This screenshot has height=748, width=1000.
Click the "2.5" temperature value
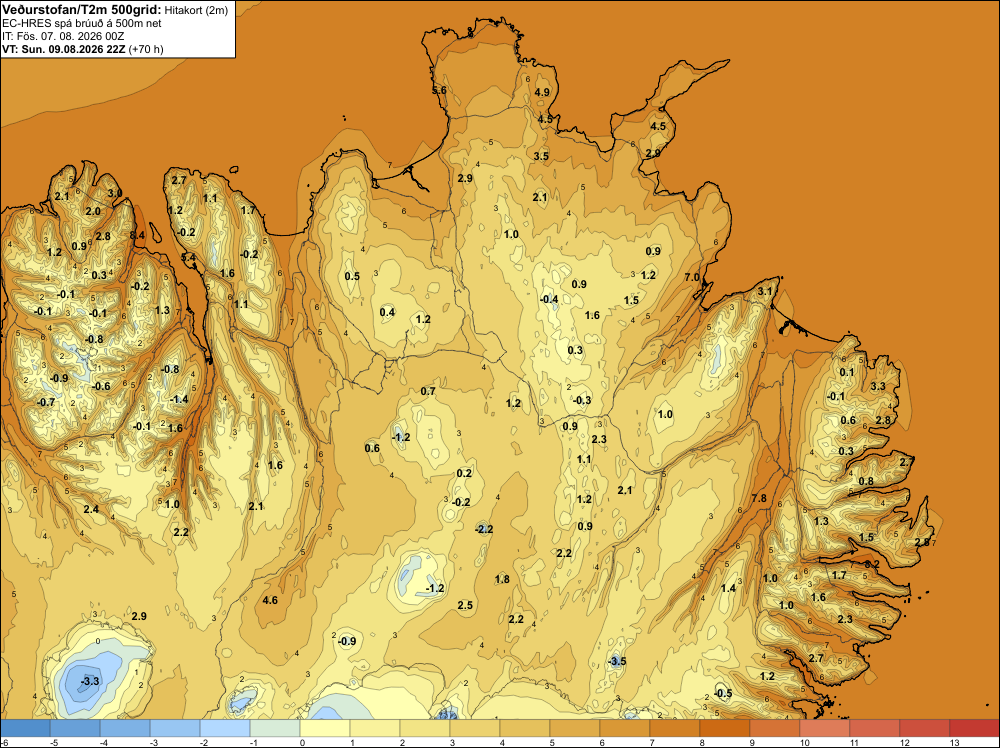point(465,605)
